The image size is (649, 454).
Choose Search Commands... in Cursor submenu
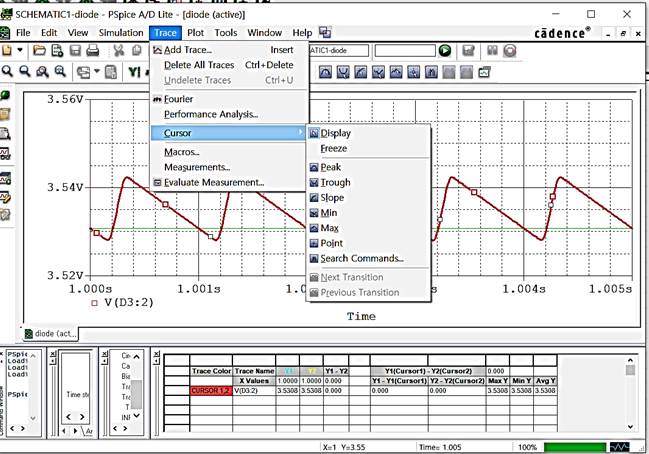[368, 259]
